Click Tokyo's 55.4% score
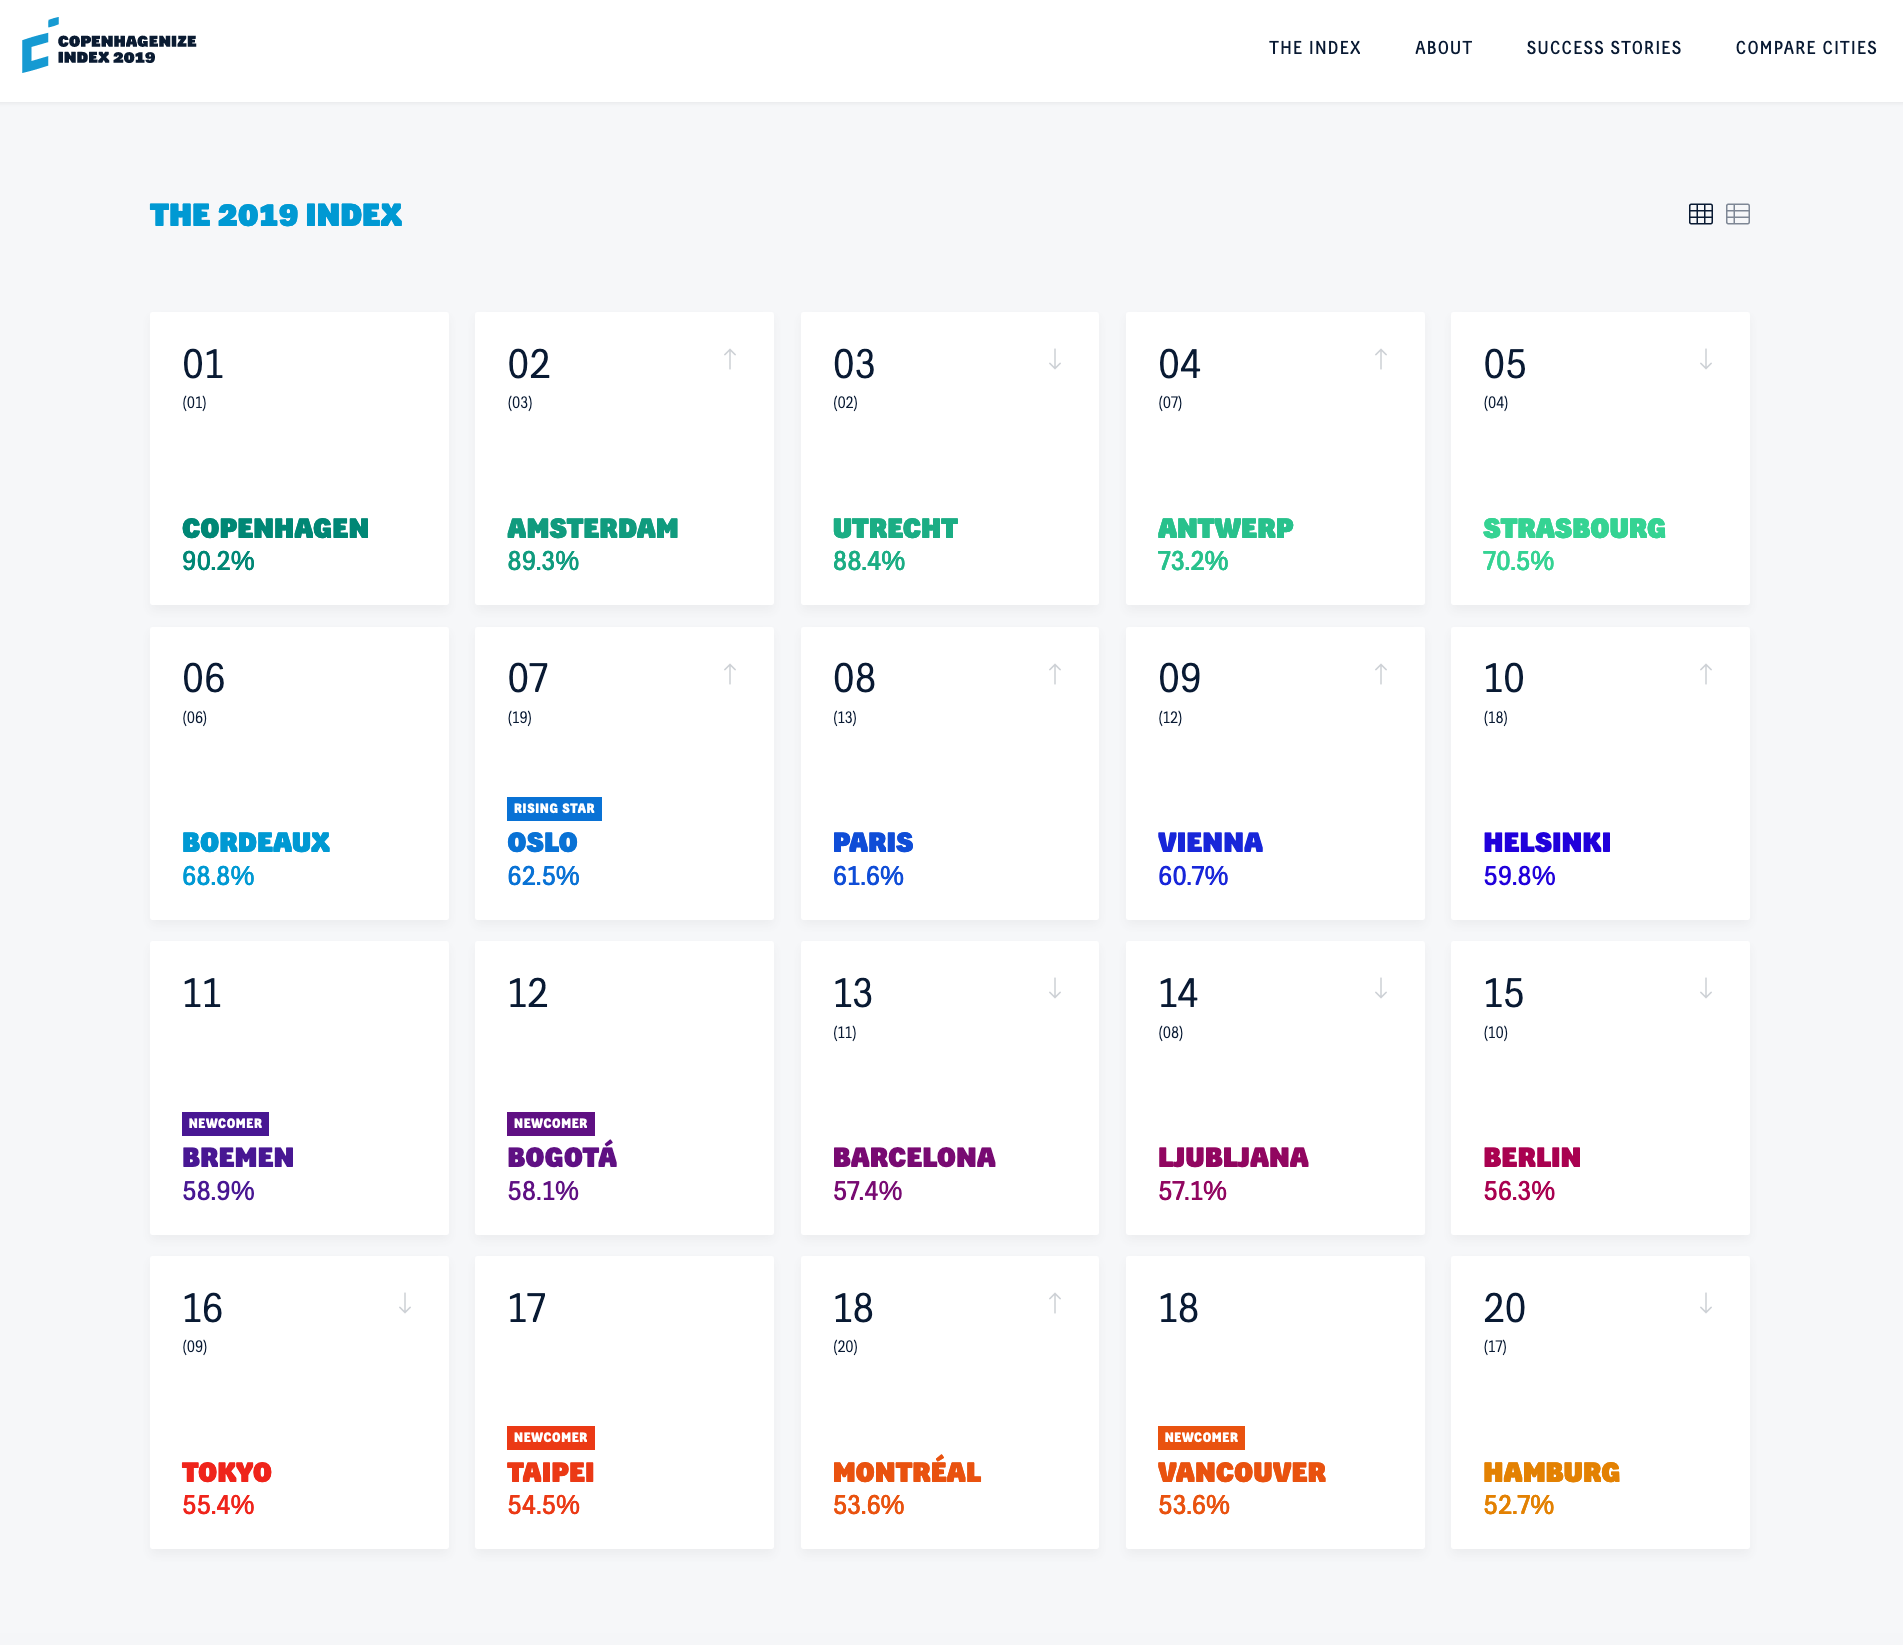1903x1645 pixels. [x=218, y=1505]
